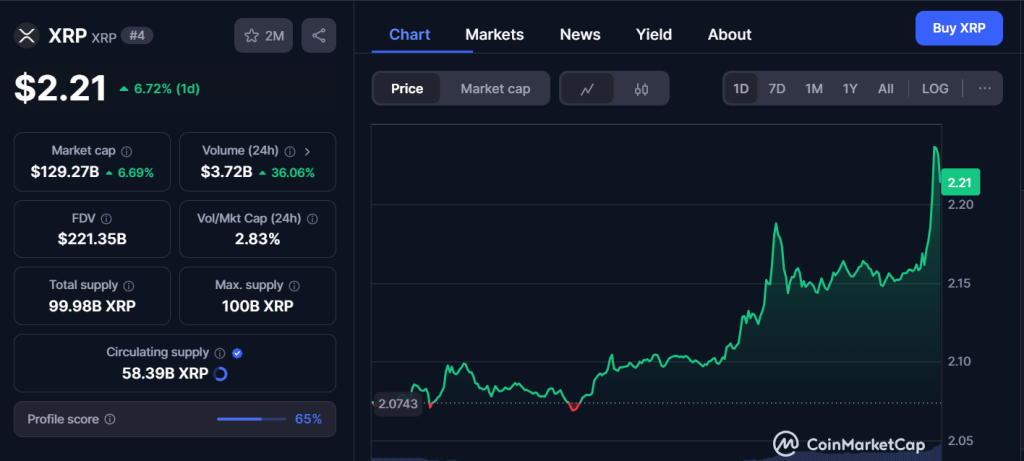Select 7D time range
The width and height of the screenshot is (1024, 461).
[776, 89]
